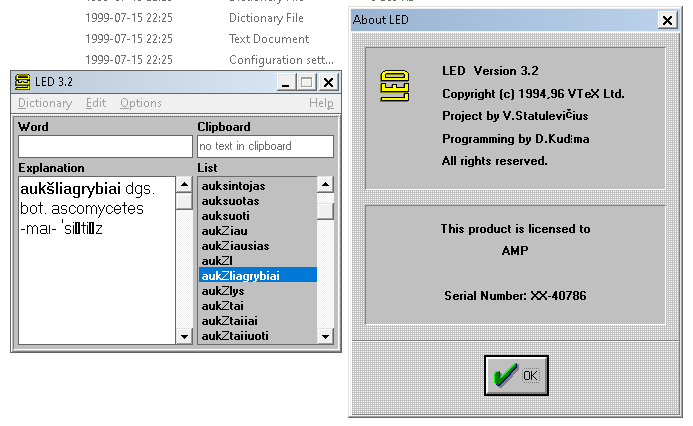Click the 'All rights reserved.' line
Image resolution: width=693 pixels, height=426 pixels.
click(495, 161)
